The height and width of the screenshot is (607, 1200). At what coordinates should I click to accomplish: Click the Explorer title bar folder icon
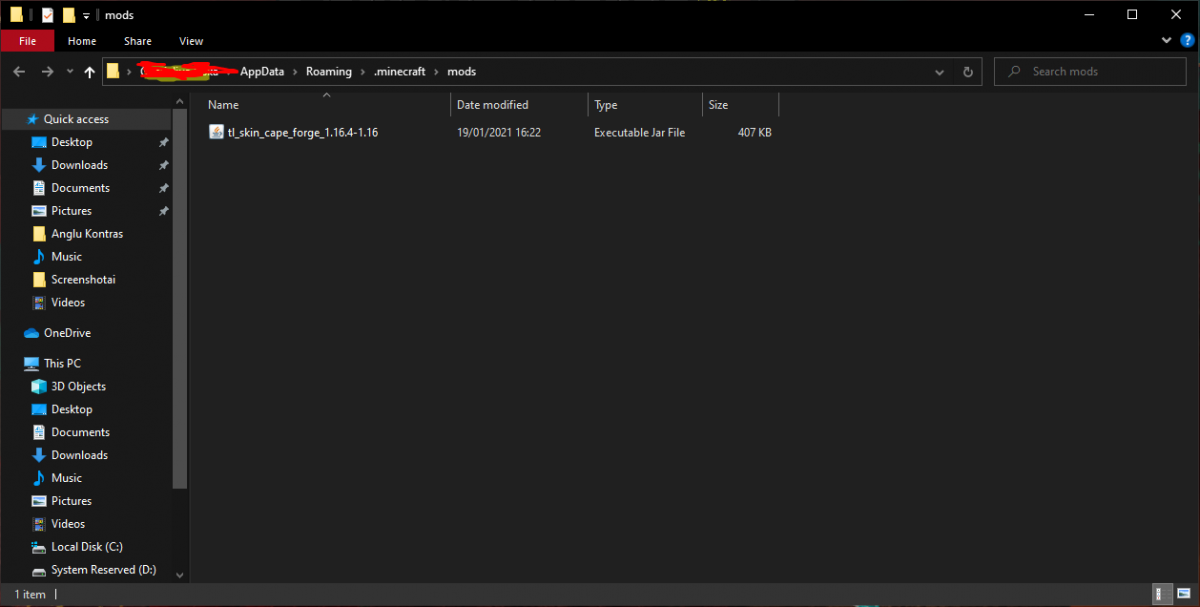click(x=17, y=15)
